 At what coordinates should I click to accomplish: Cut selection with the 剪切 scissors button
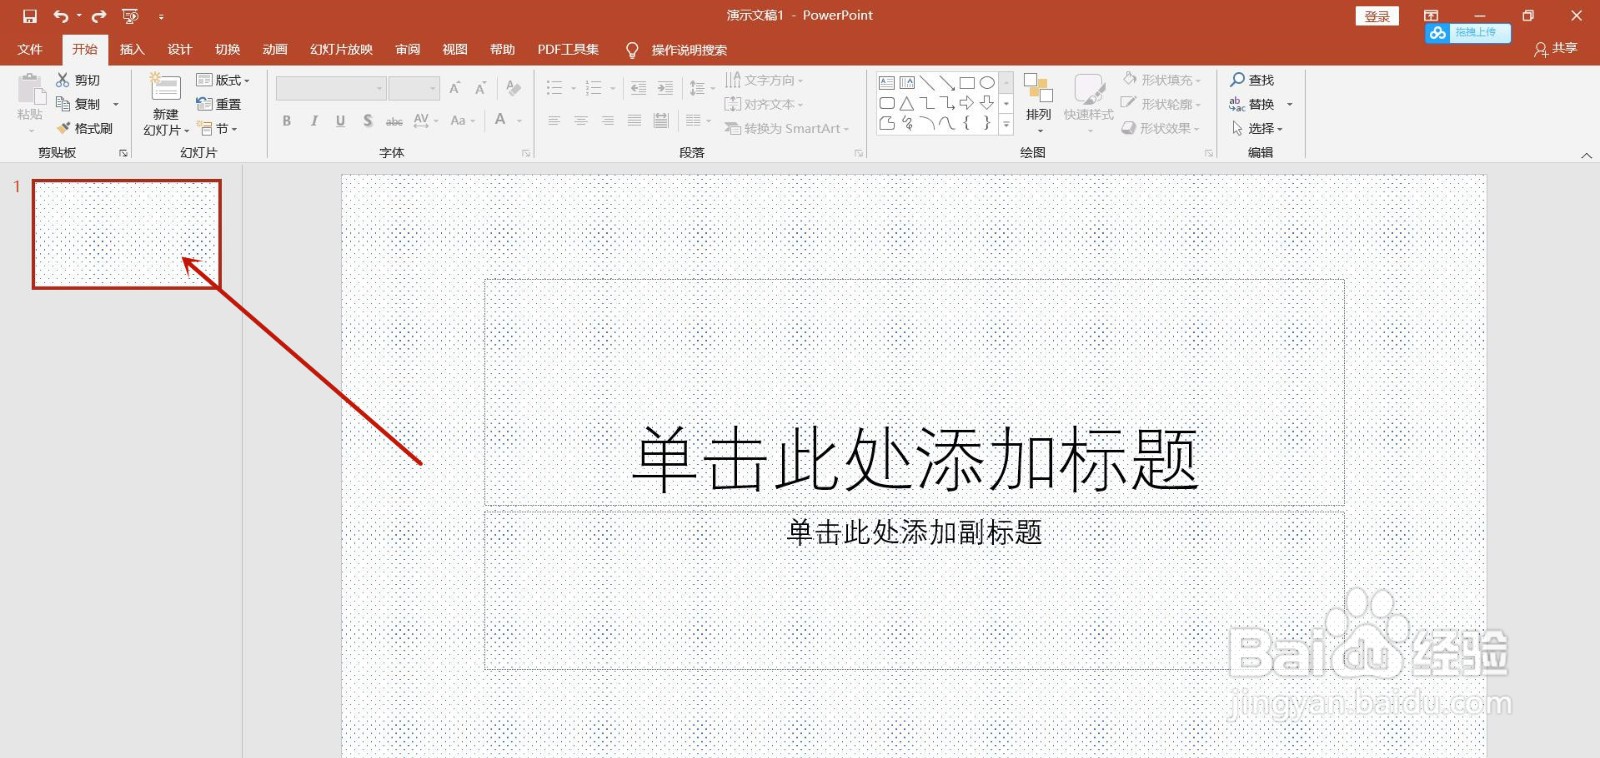[x=78, y=80]
